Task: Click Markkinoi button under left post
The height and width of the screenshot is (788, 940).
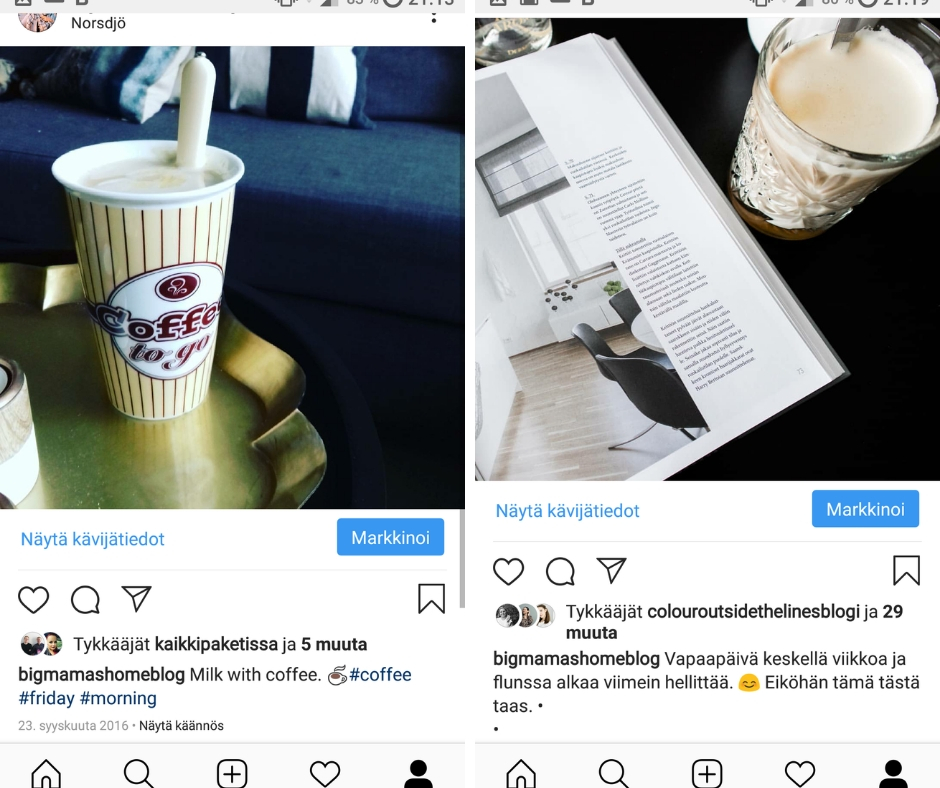Action: pyautogui.click(x=390, y=537)
